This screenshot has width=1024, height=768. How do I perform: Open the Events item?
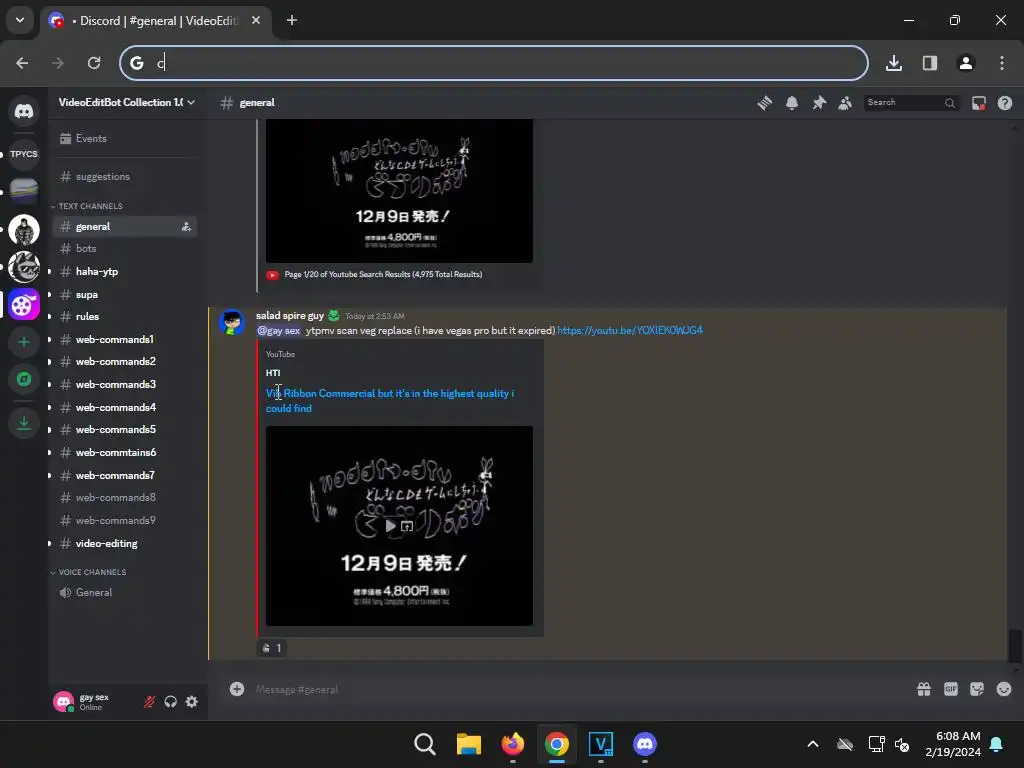click(x=125, y=138)
